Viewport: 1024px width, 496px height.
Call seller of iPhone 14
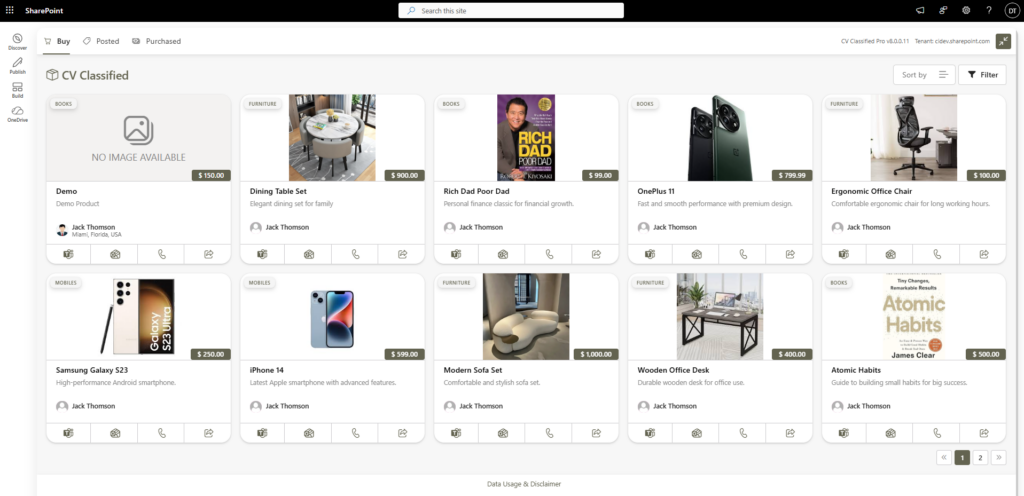tap(355, 433)
